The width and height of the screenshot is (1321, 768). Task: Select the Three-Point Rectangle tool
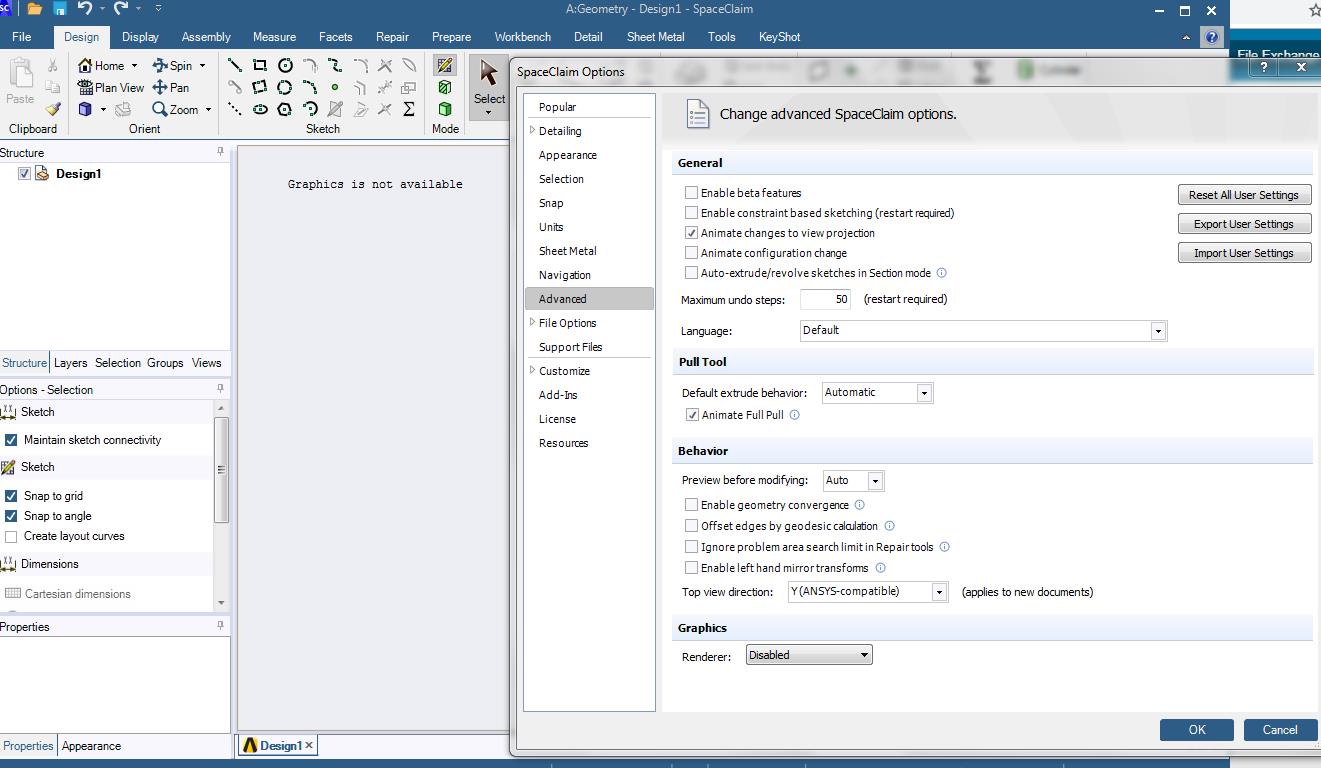pyautogui.click(x=260, y=87)
